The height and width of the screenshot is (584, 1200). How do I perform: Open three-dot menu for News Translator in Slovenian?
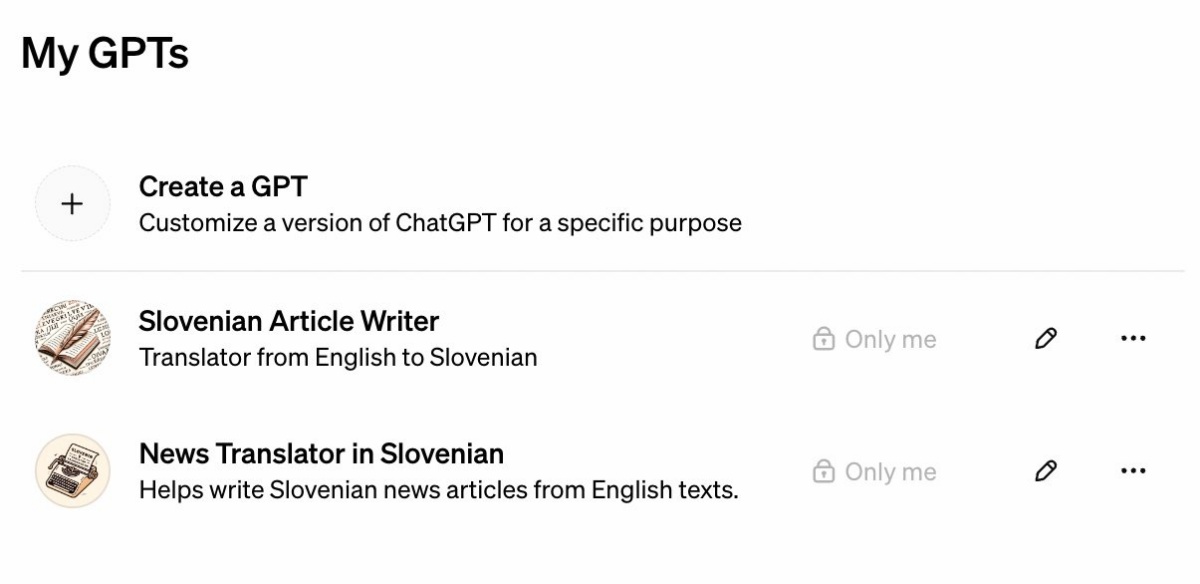coord(1133,470)
